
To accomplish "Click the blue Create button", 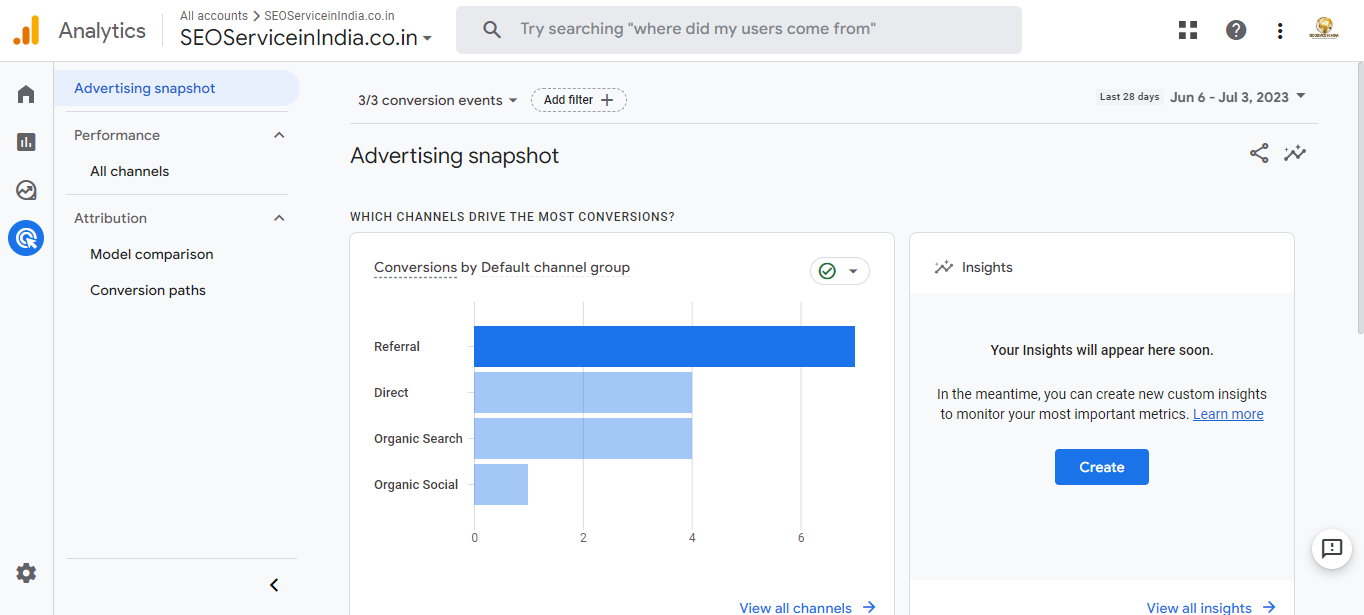I will click(x=1101, y=467).
